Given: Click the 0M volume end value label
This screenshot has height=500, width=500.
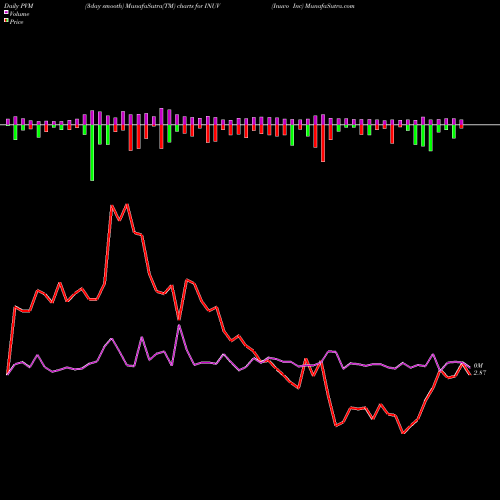Looking at the screenshot, I should [478, 366].
